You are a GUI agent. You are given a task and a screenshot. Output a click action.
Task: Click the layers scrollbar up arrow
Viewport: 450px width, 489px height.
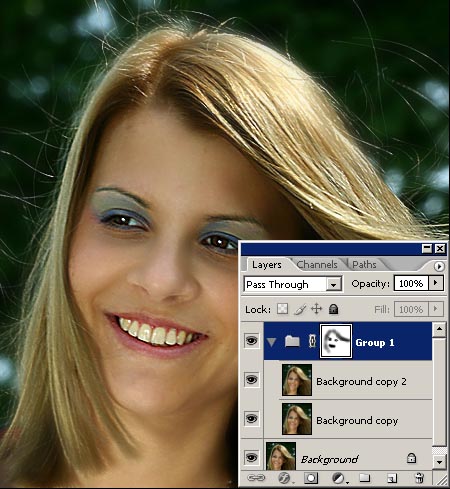pos(439,329)
